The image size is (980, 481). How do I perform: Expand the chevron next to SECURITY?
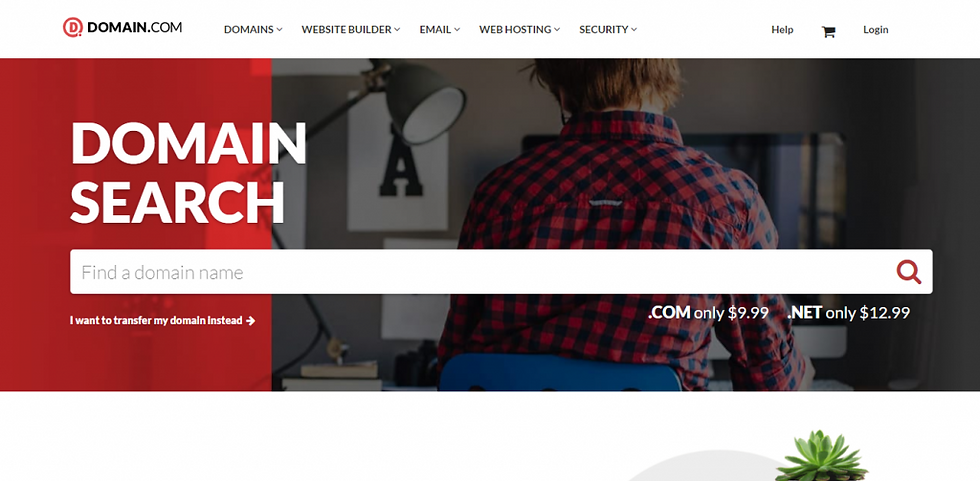tap(634, 29)
